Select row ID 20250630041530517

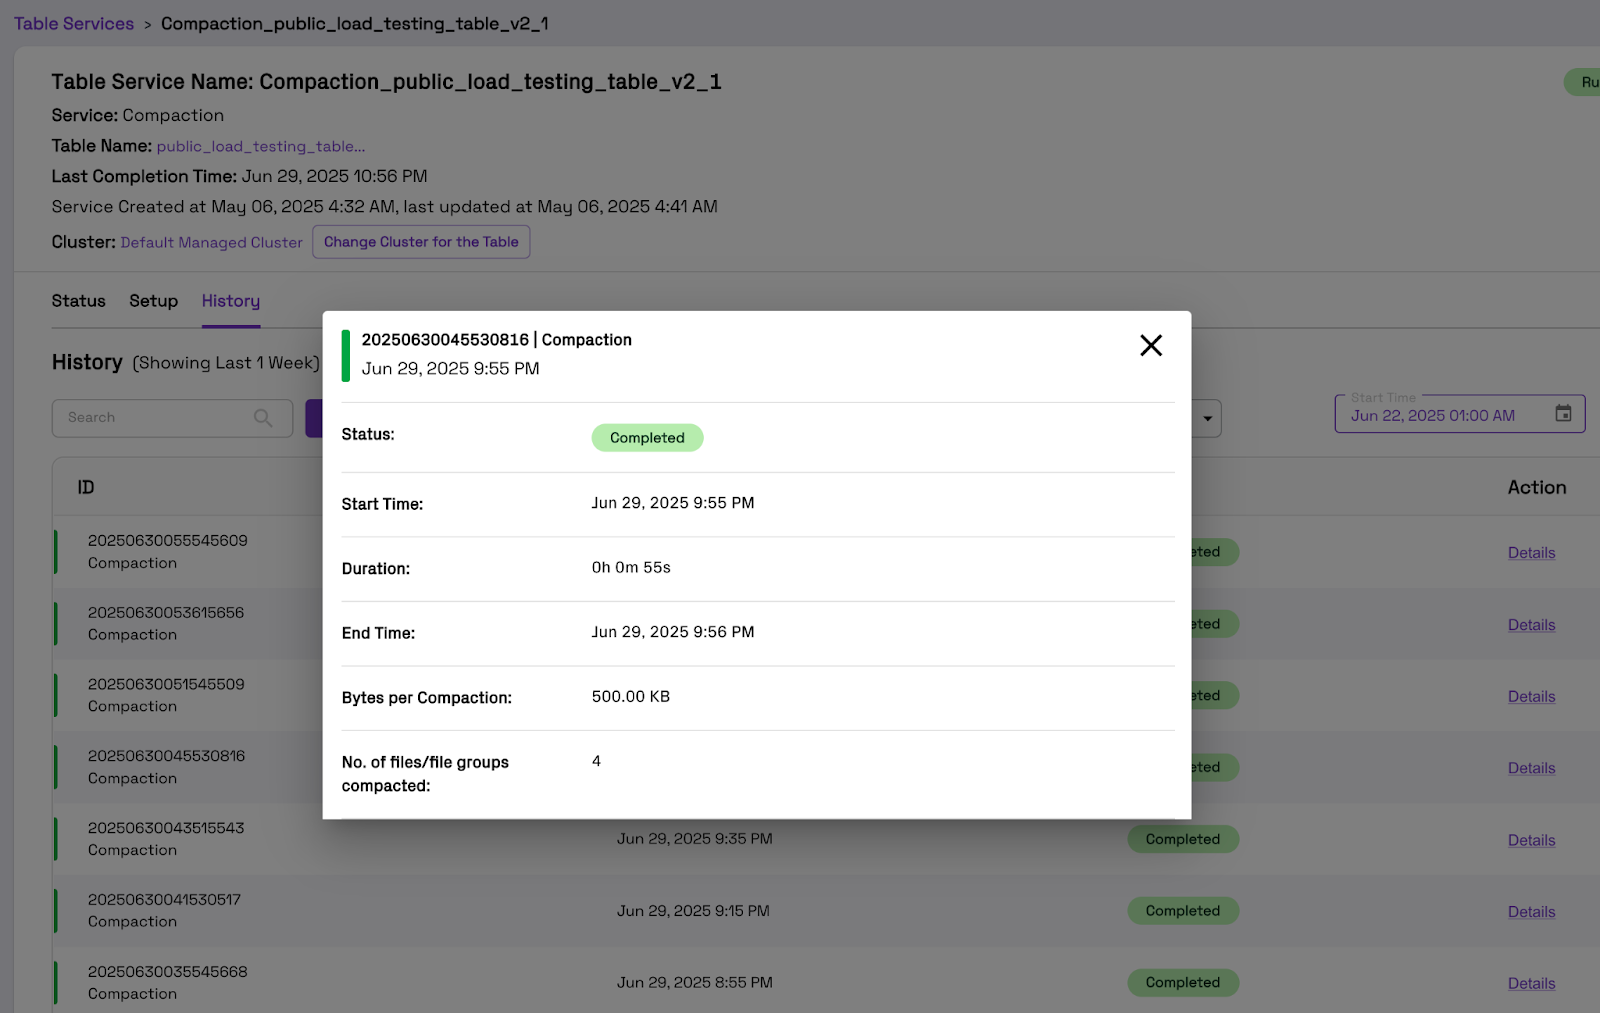pyautogui.click(x=164, y=900)
